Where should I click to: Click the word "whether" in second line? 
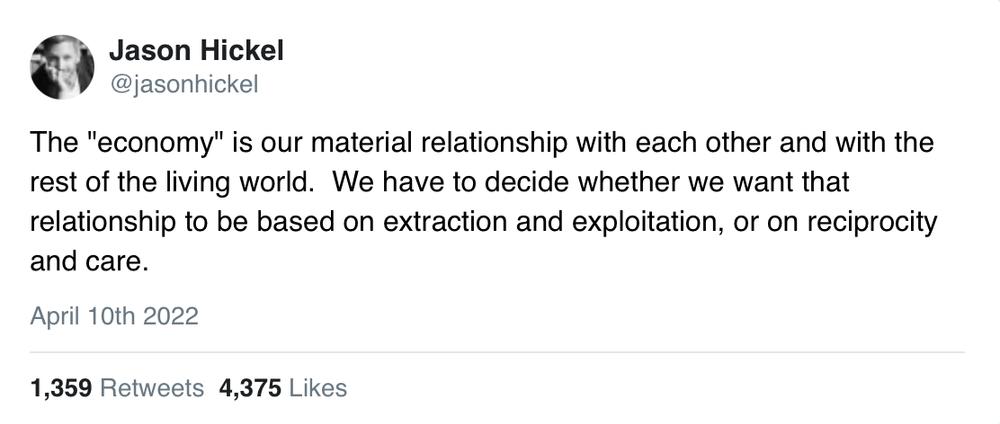coord(606,183)
